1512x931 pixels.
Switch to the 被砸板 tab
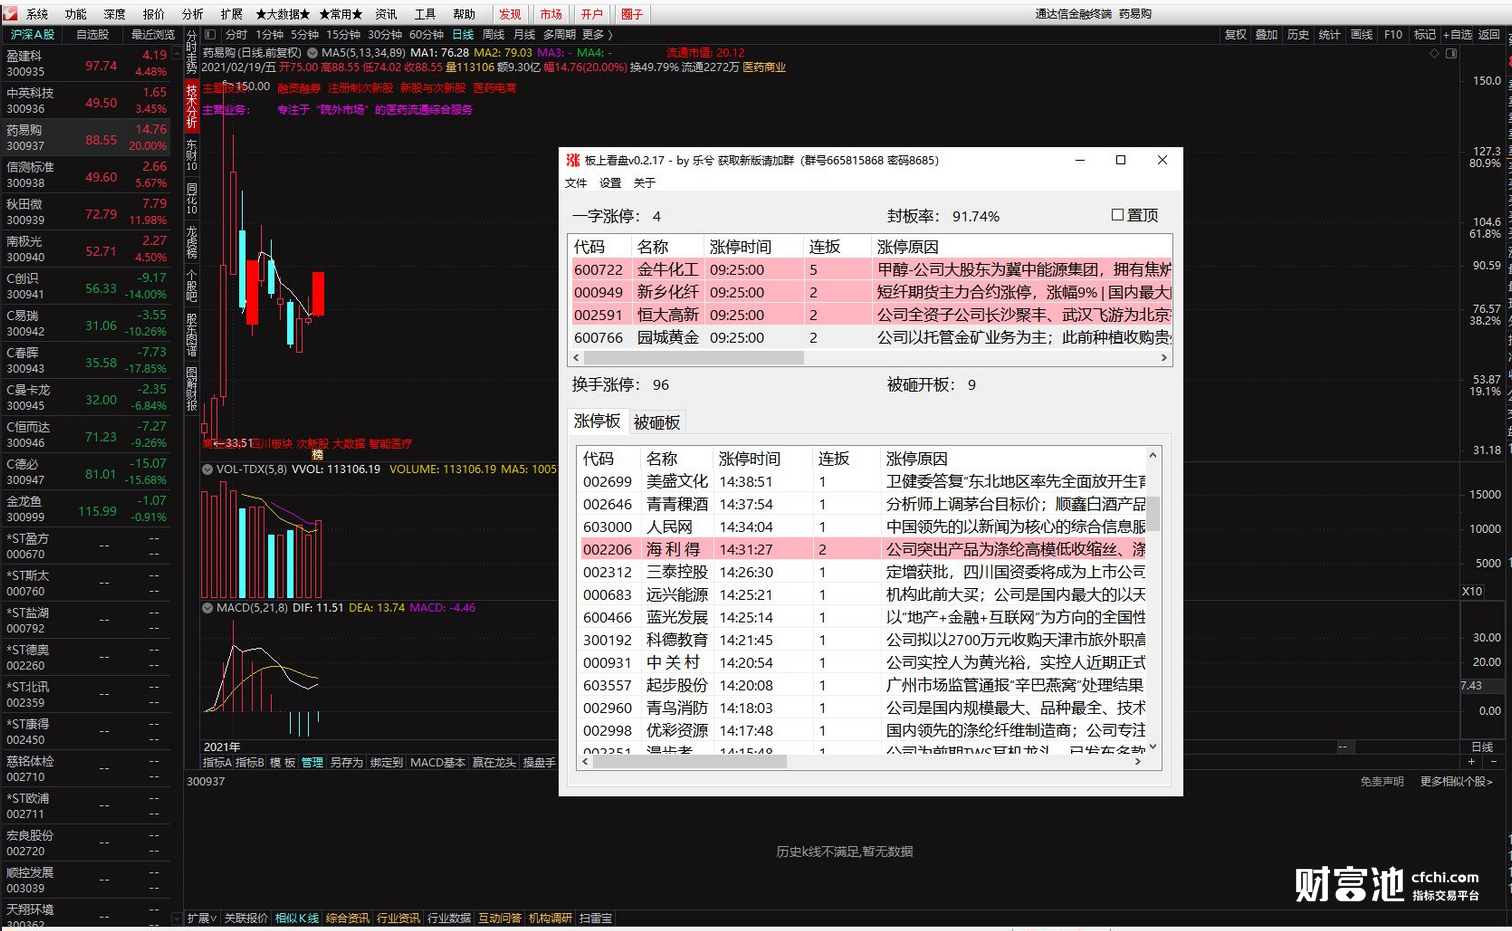click(657, 422)
